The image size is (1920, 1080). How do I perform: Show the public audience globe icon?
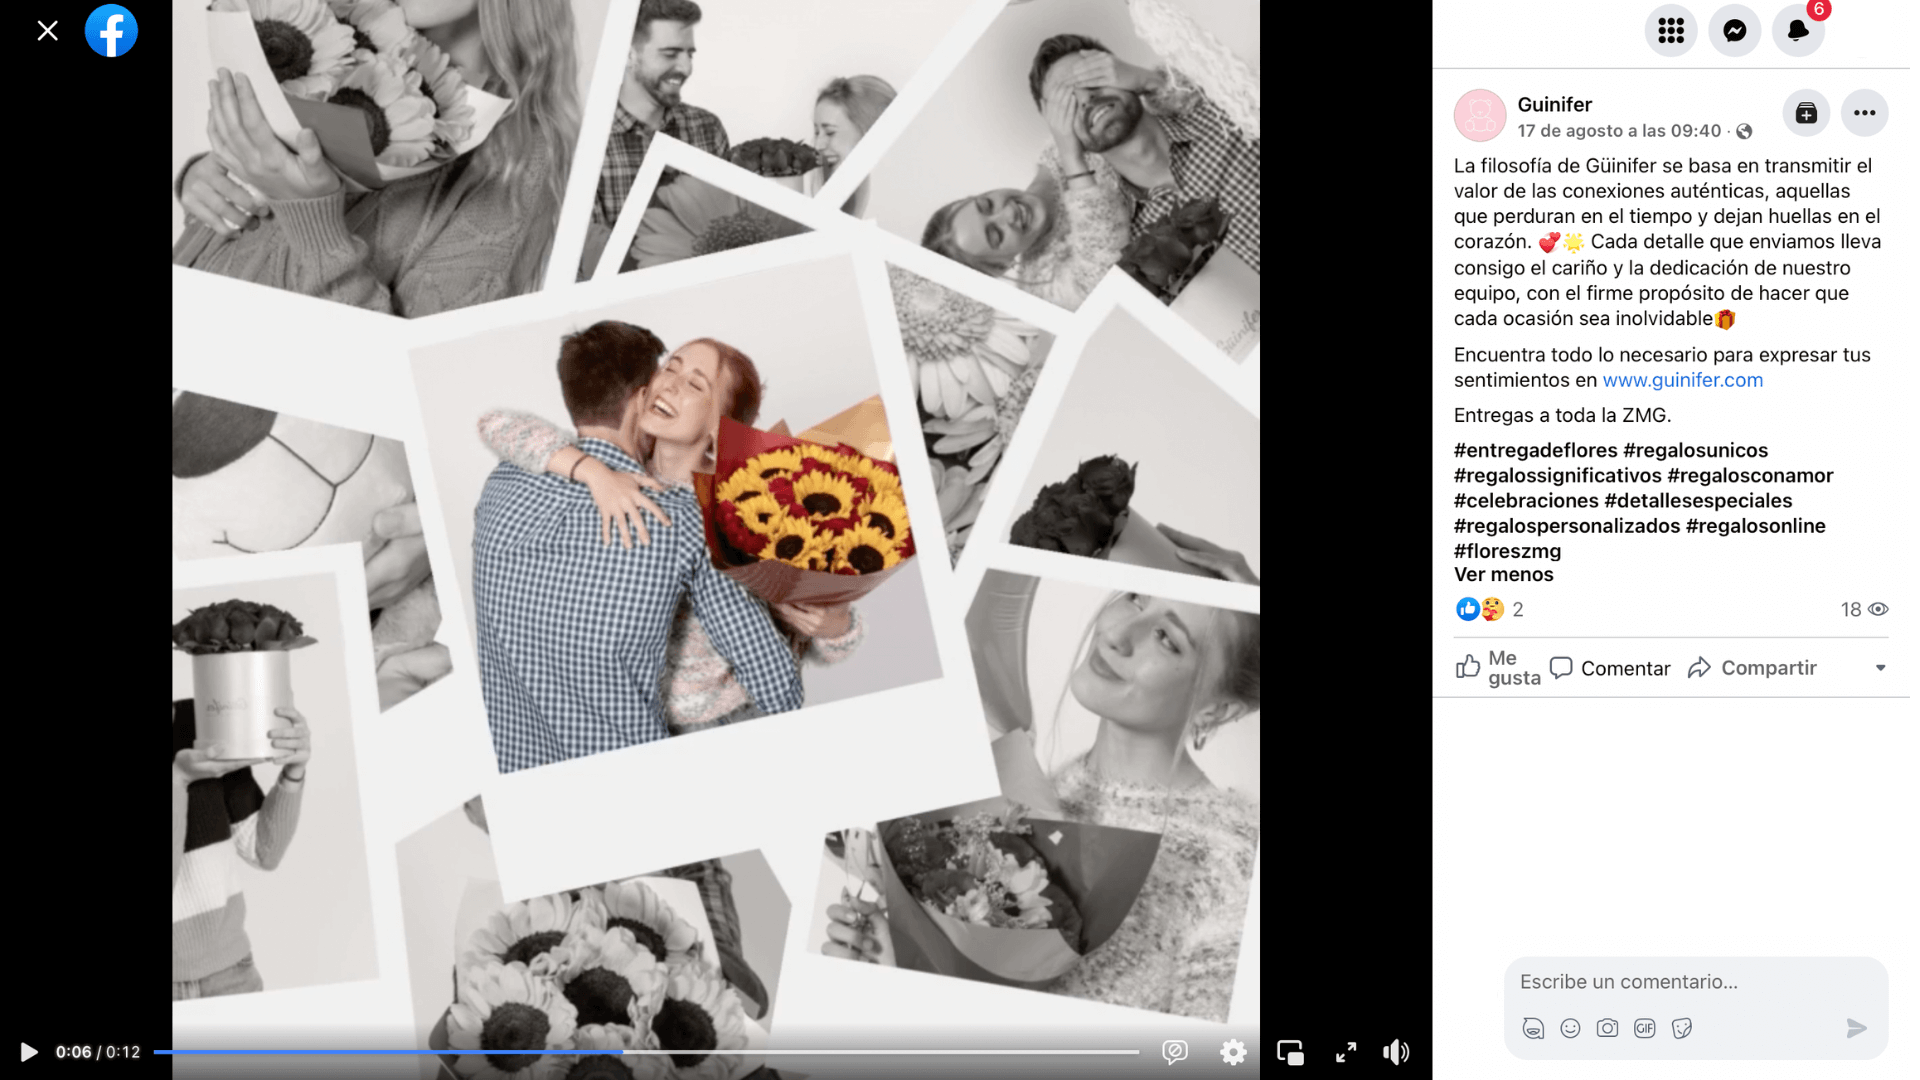tap(1744, 132)
